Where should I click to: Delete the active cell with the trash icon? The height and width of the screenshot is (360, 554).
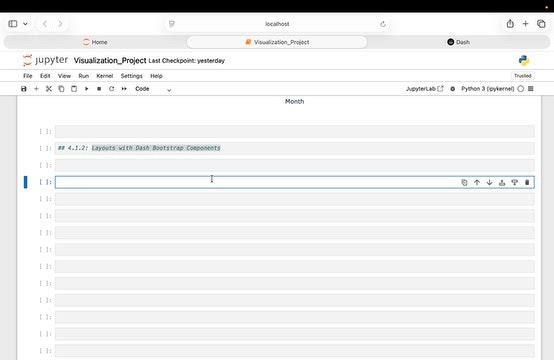pos(527,182)
